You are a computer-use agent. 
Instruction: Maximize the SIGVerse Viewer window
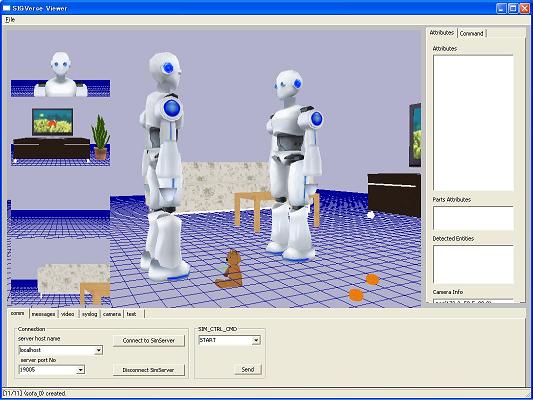coord(513,8)
